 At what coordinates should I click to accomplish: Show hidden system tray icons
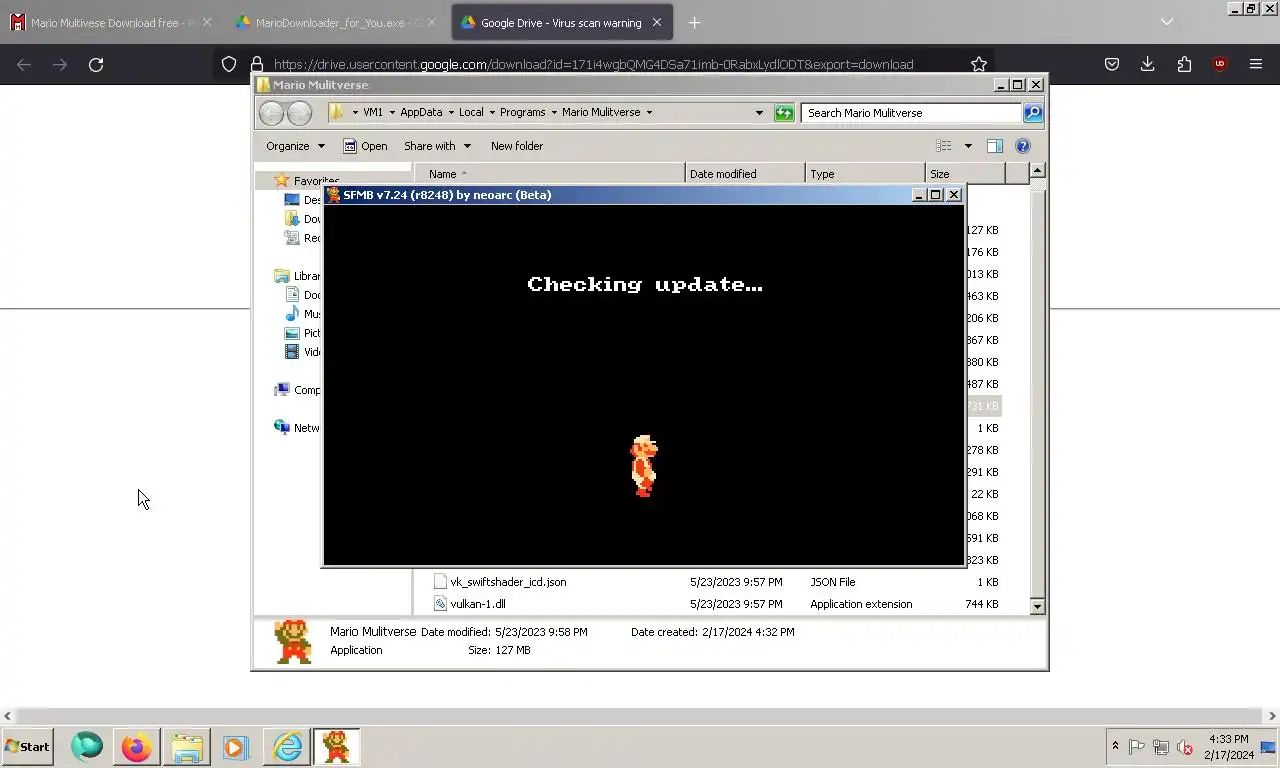[1115, 747]
